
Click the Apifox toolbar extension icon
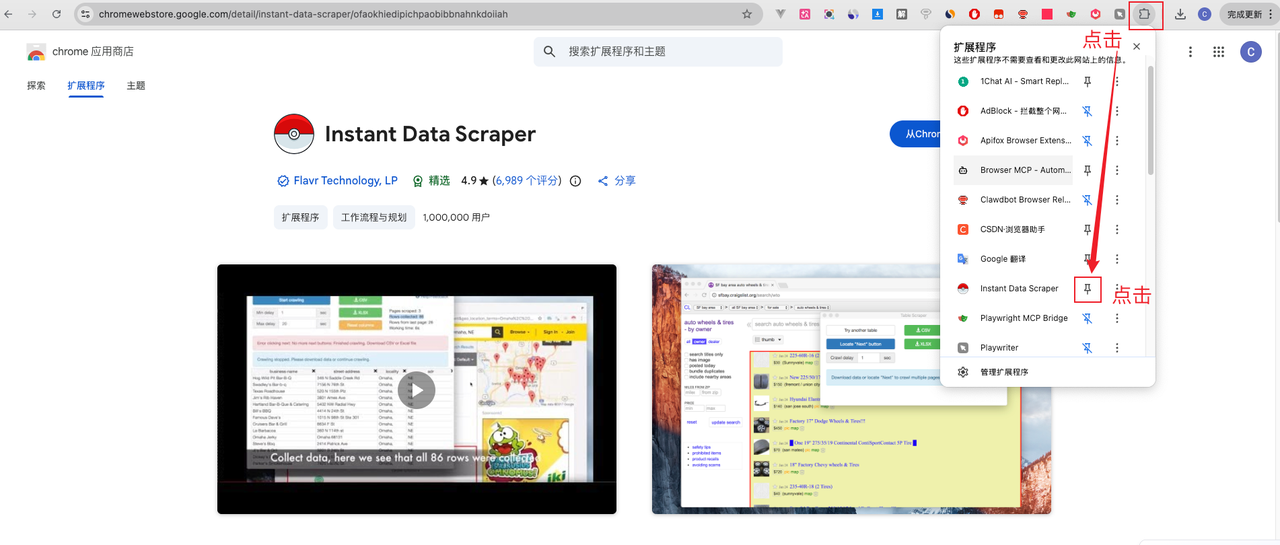click(x=1096, y=14)
